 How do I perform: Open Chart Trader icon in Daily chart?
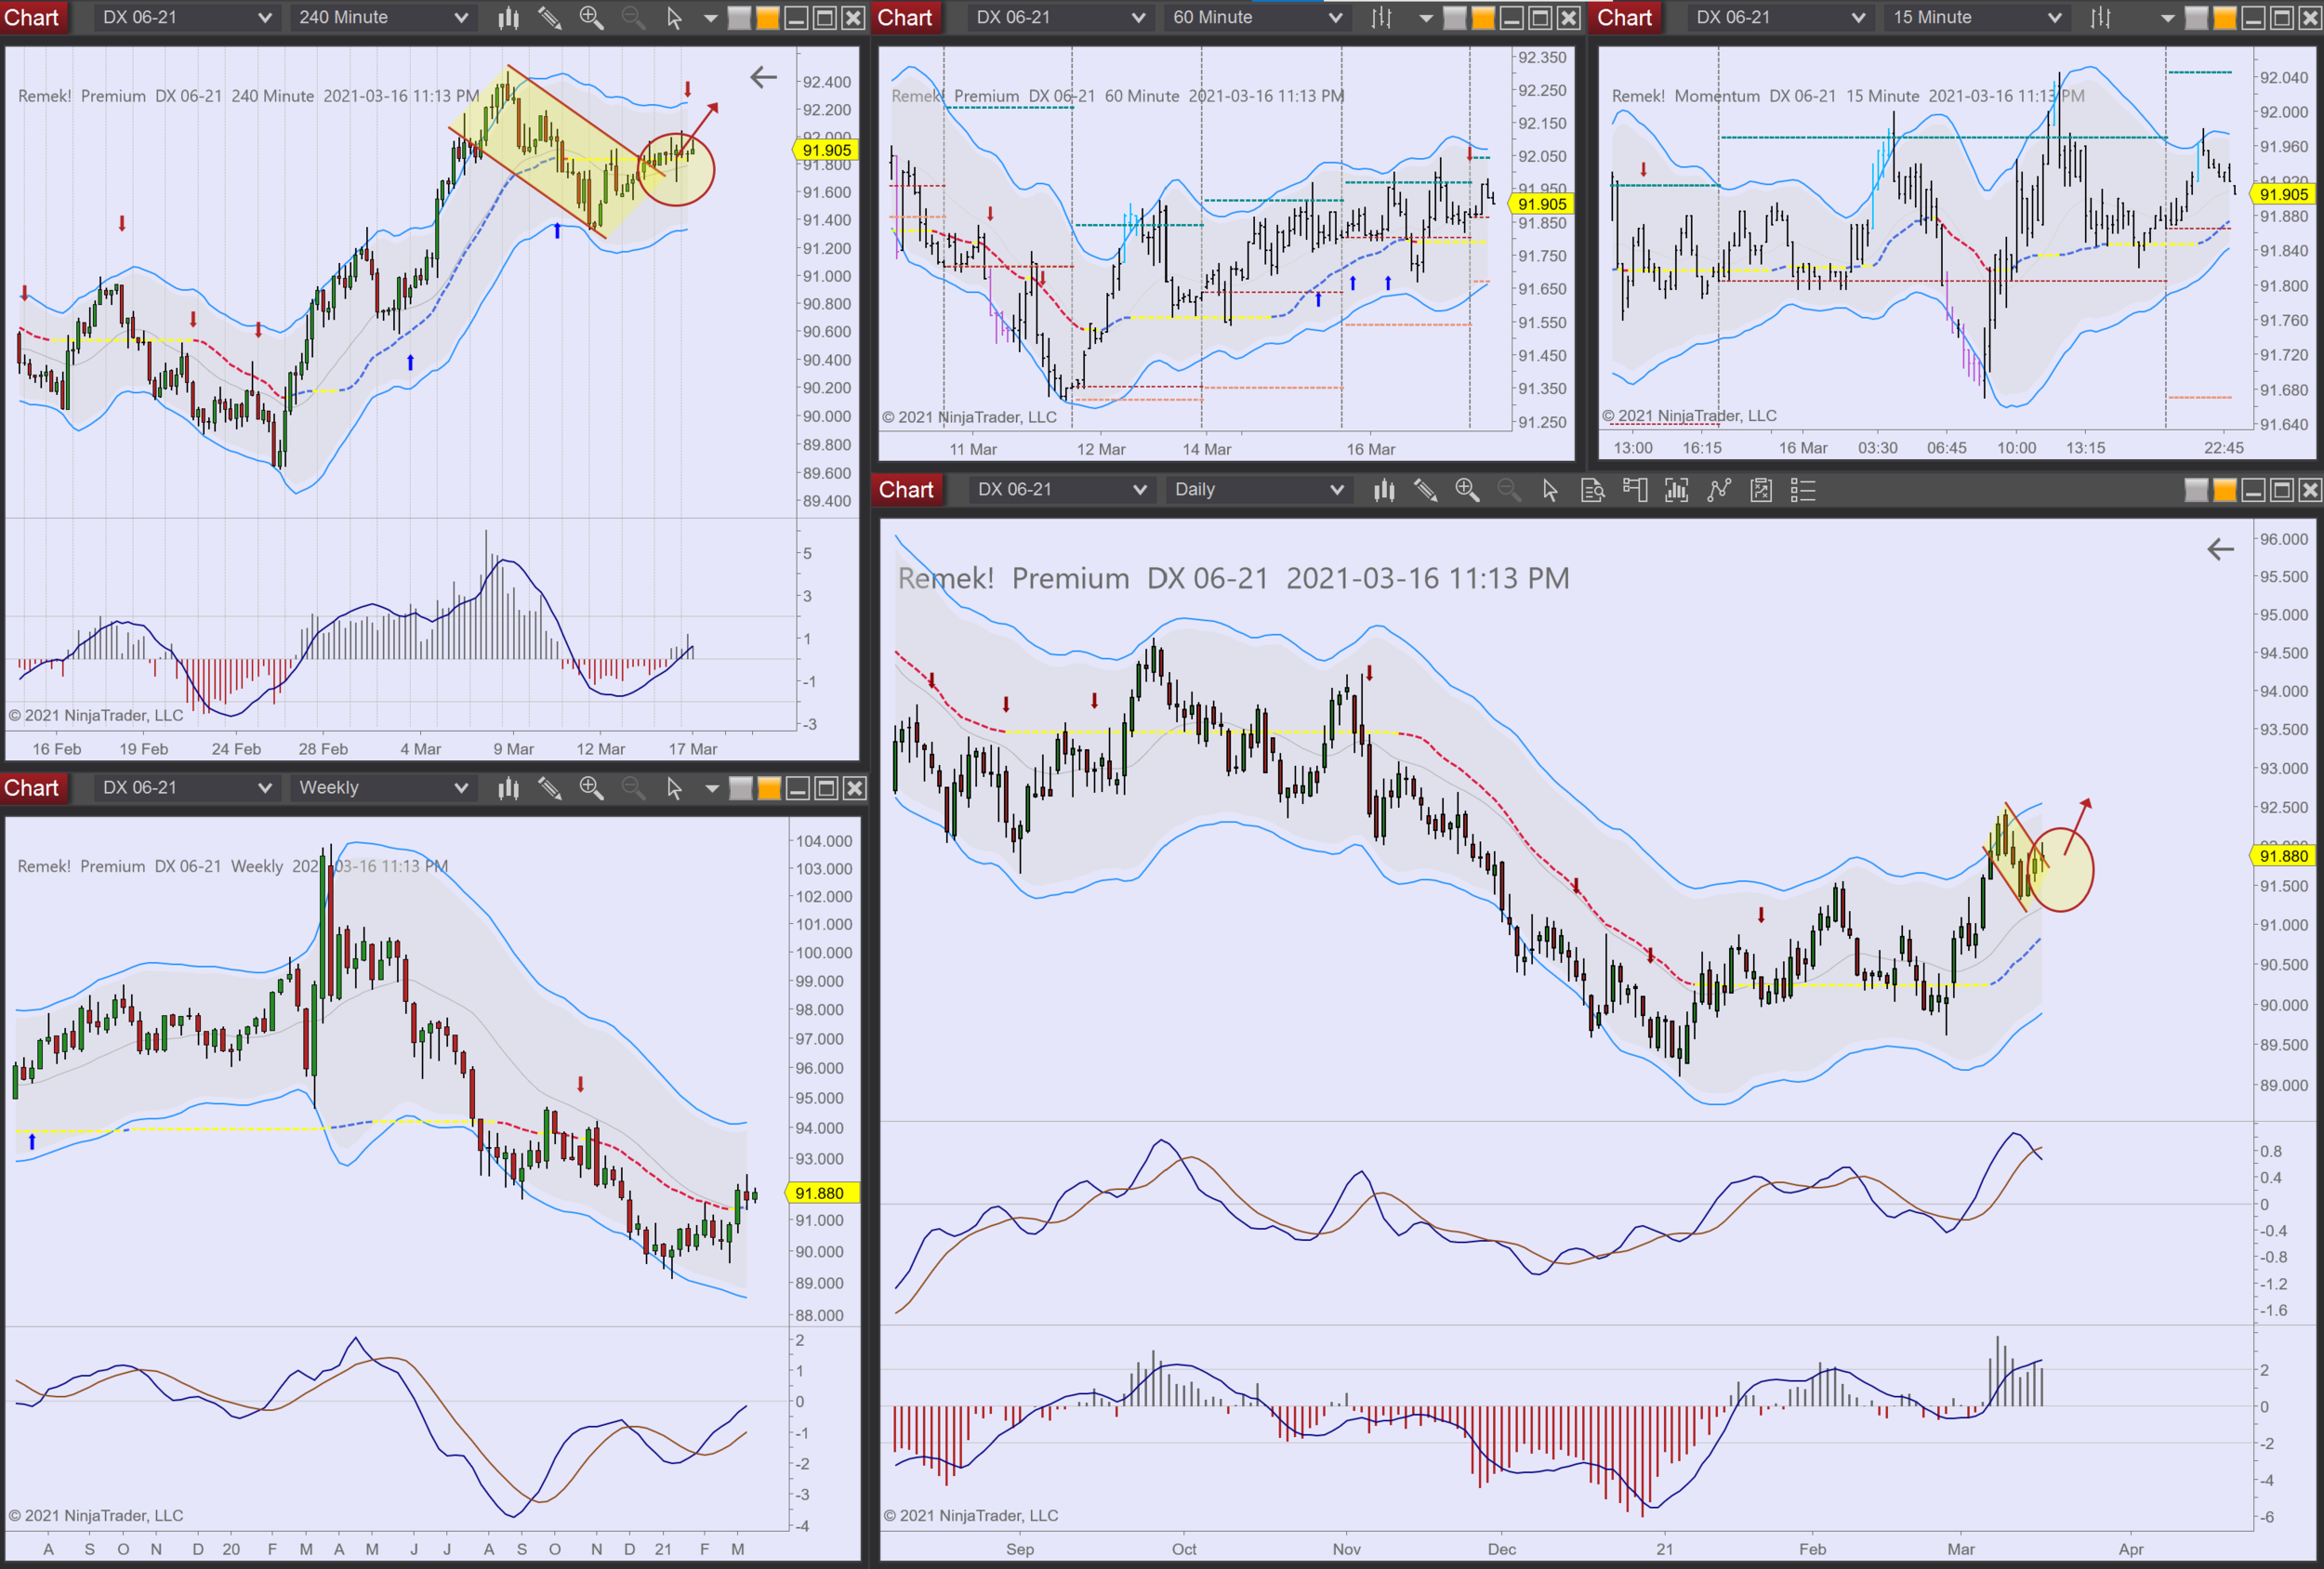tap(1634, 490)
